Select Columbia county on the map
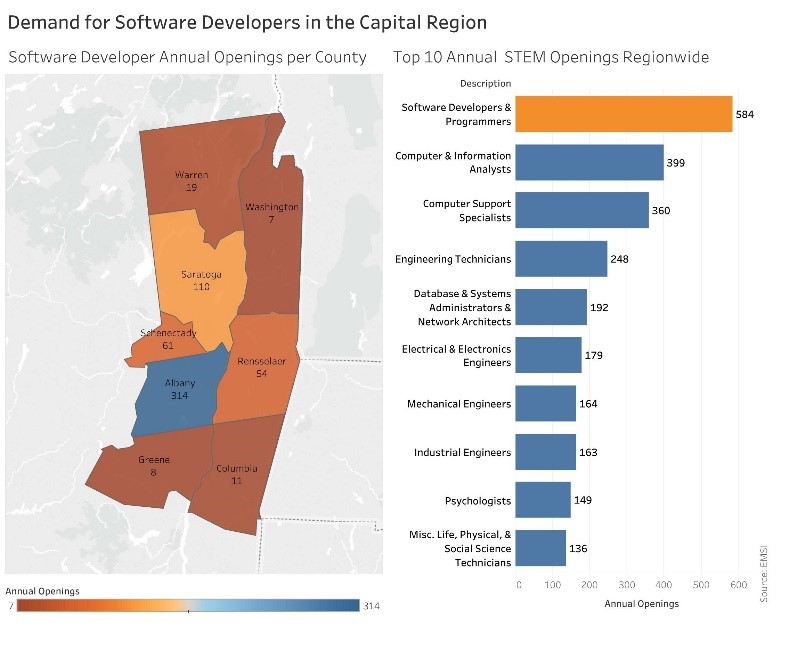The image size is (797, 660). click(238, 475)
